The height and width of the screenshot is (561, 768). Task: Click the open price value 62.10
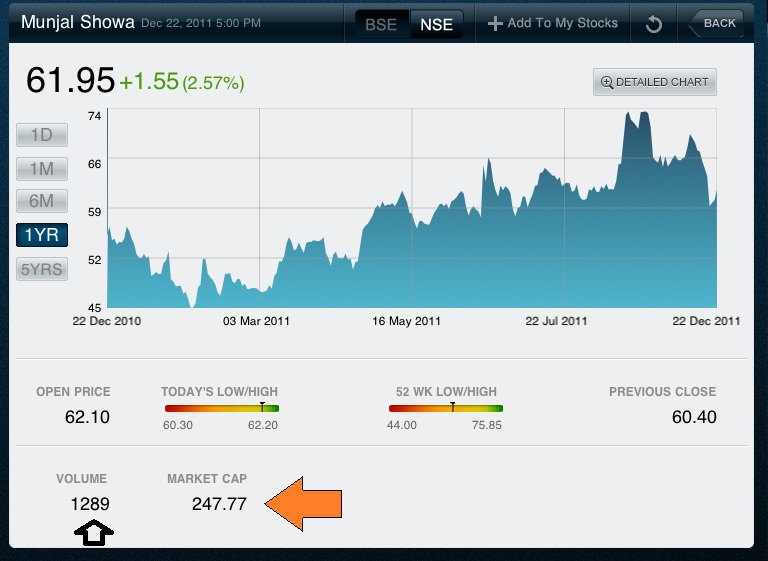tap(87, 417)
